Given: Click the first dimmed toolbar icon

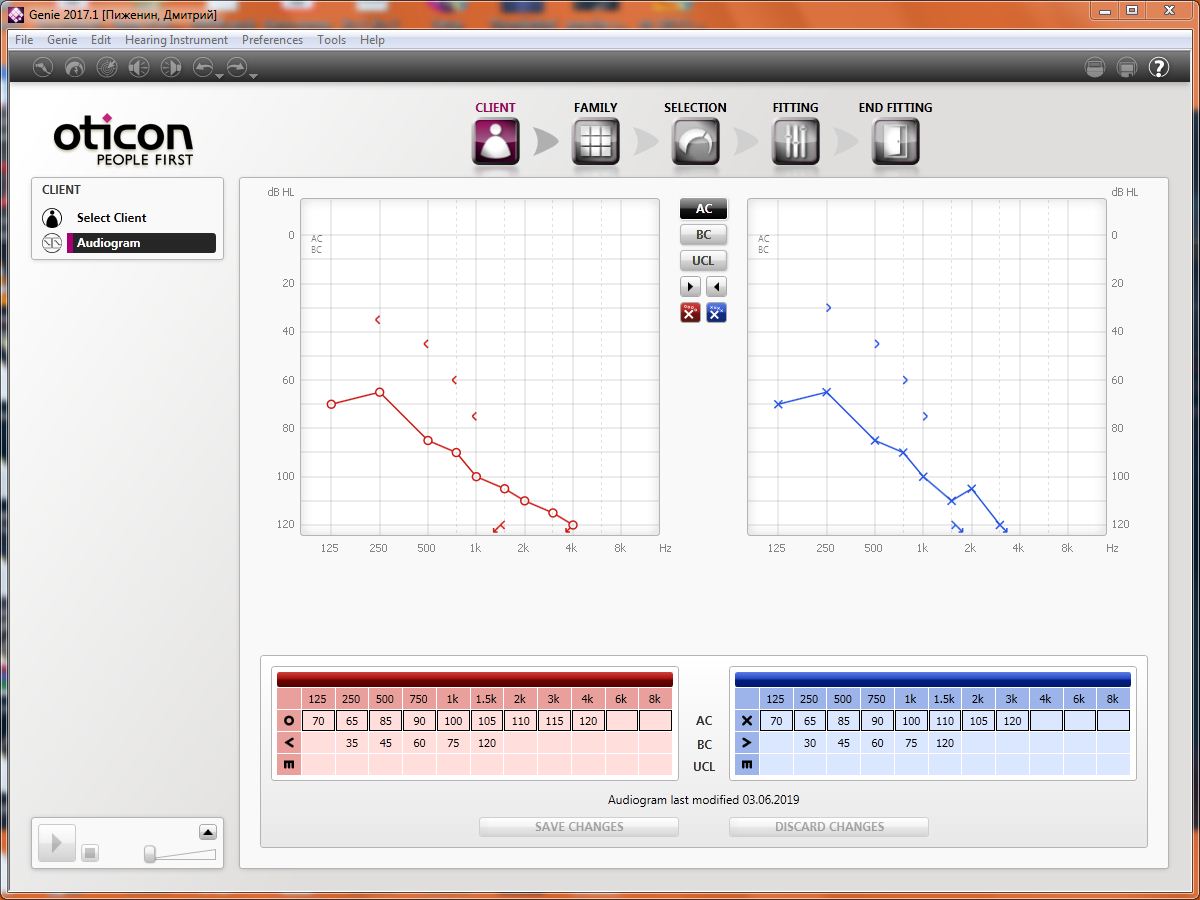Looking at the screenshot, I should point(43,67).
